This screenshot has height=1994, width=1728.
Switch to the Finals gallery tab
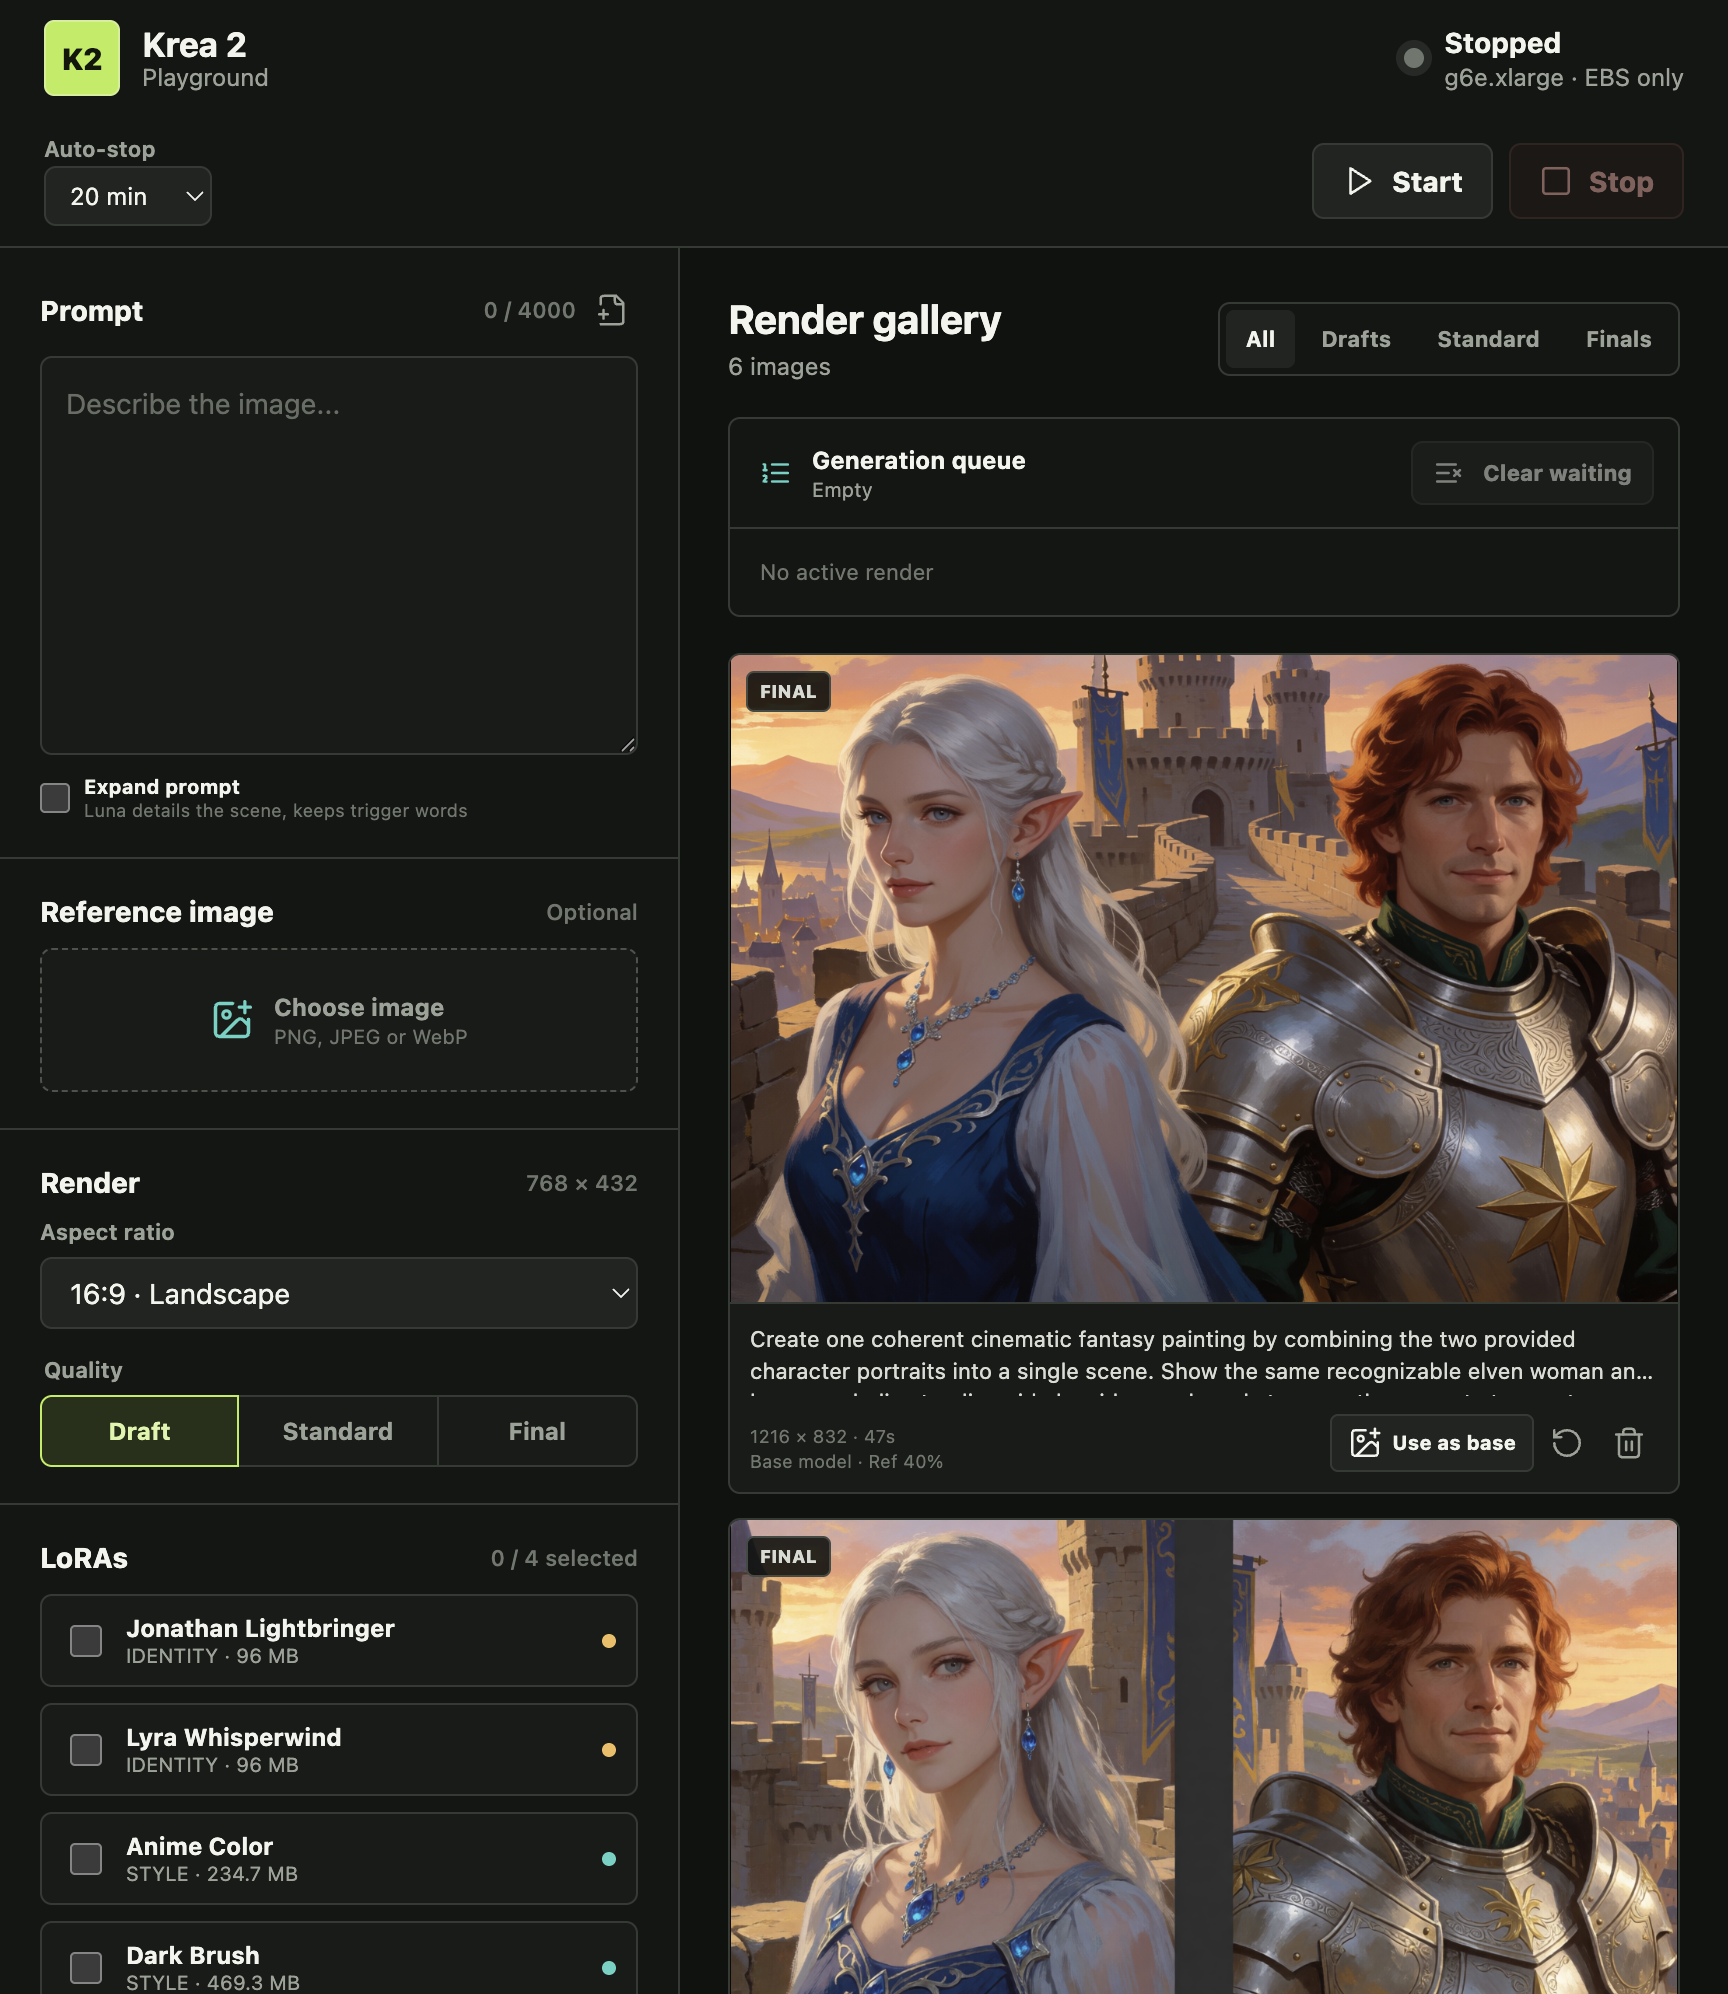pyautogui.click(x=1618, y=339)
